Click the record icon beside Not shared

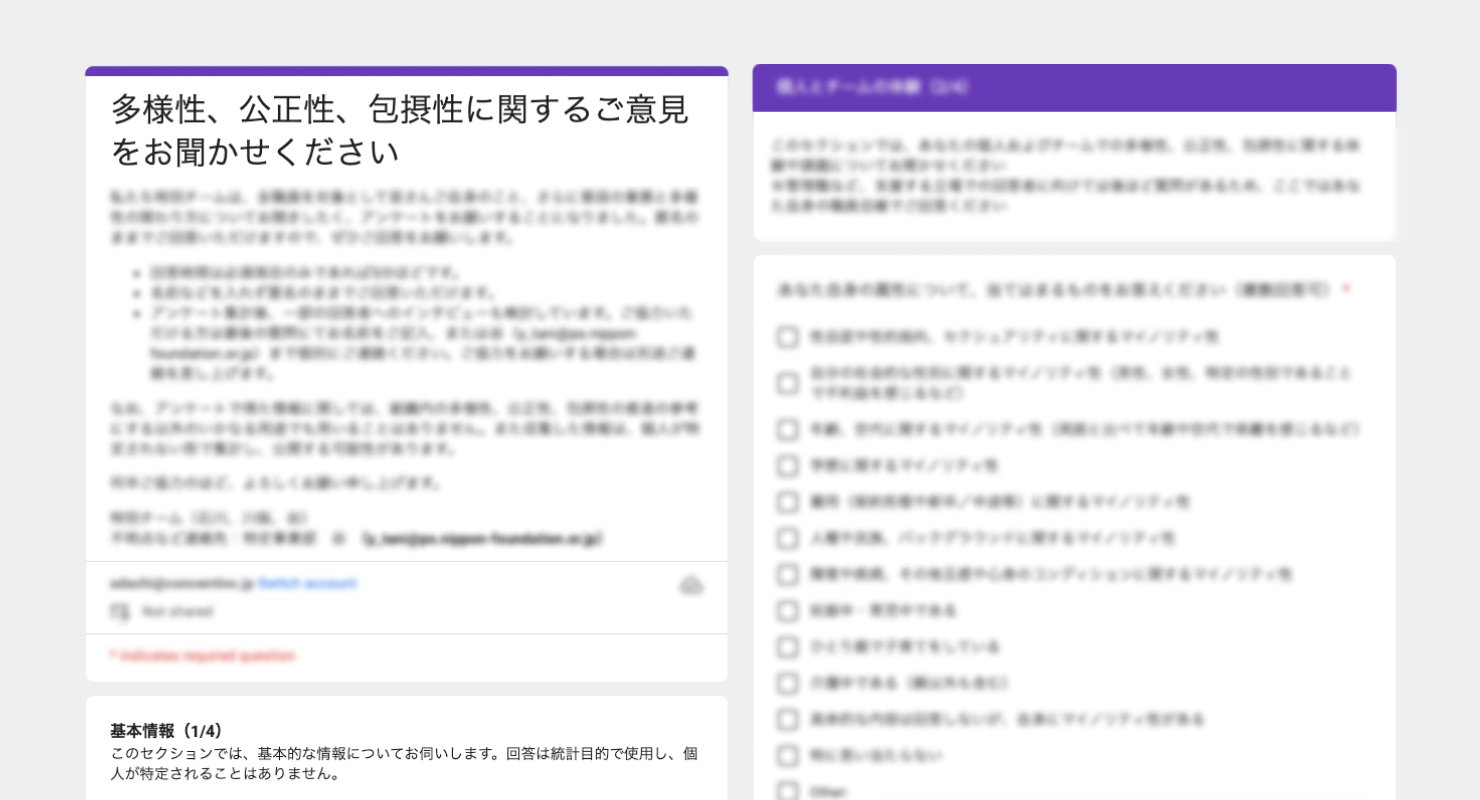click(x=120, y=611)
